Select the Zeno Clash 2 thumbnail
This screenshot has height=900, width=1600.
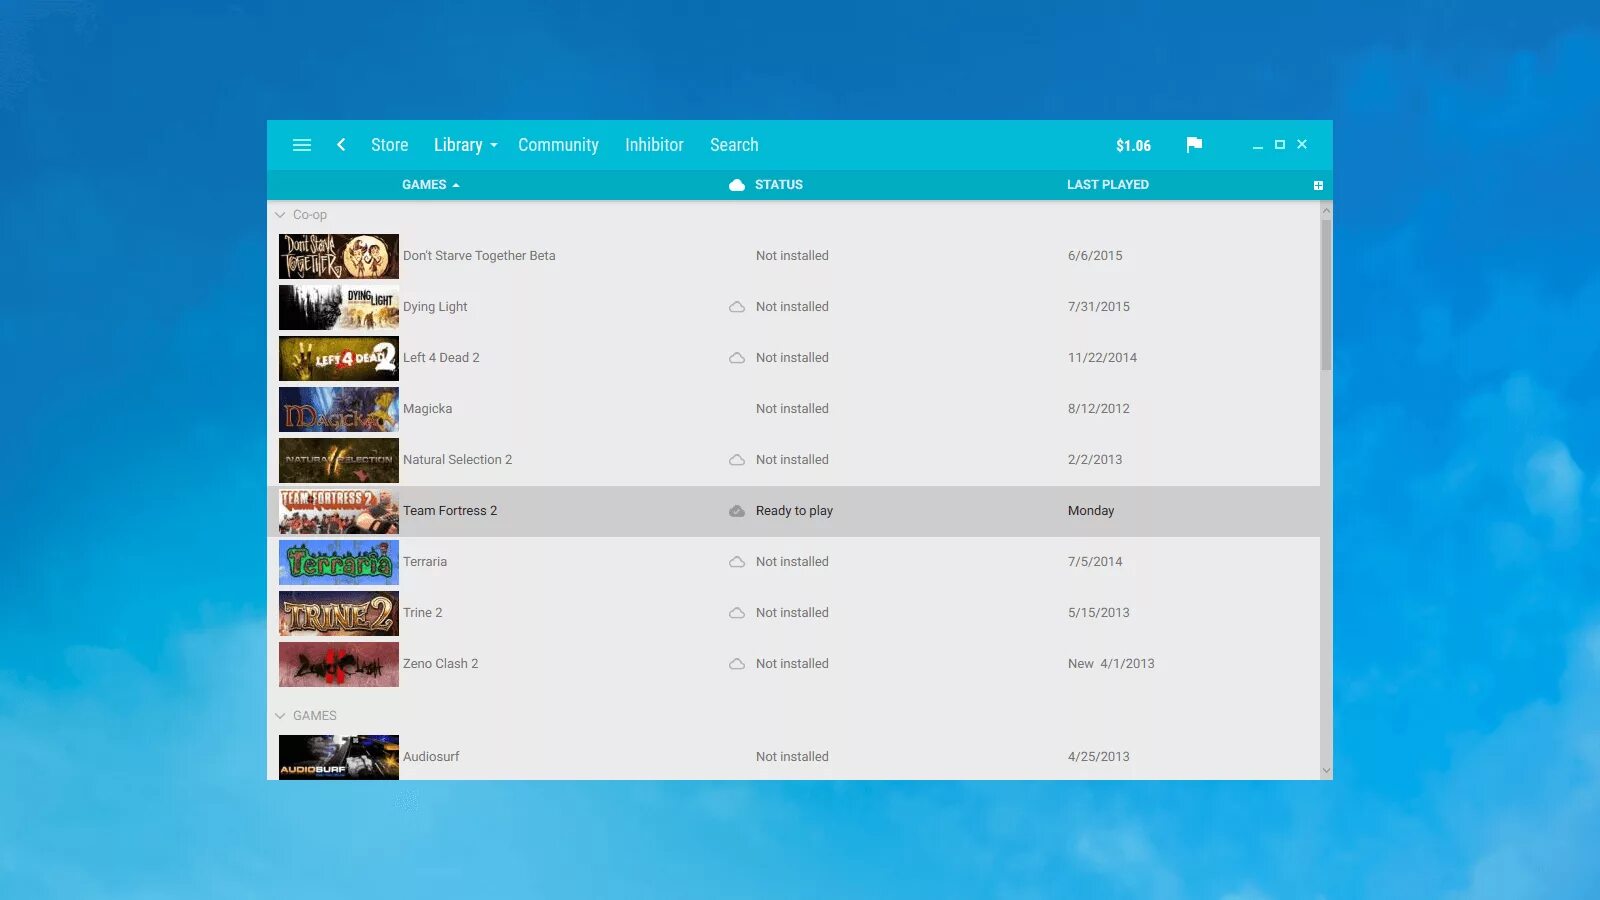tap(339, 664)
